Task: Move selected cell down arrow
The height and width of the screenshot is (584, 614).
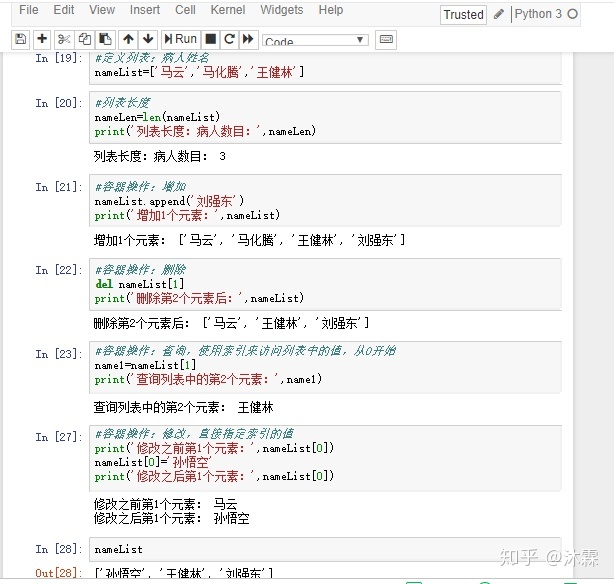Action: (x=148, y=39)
